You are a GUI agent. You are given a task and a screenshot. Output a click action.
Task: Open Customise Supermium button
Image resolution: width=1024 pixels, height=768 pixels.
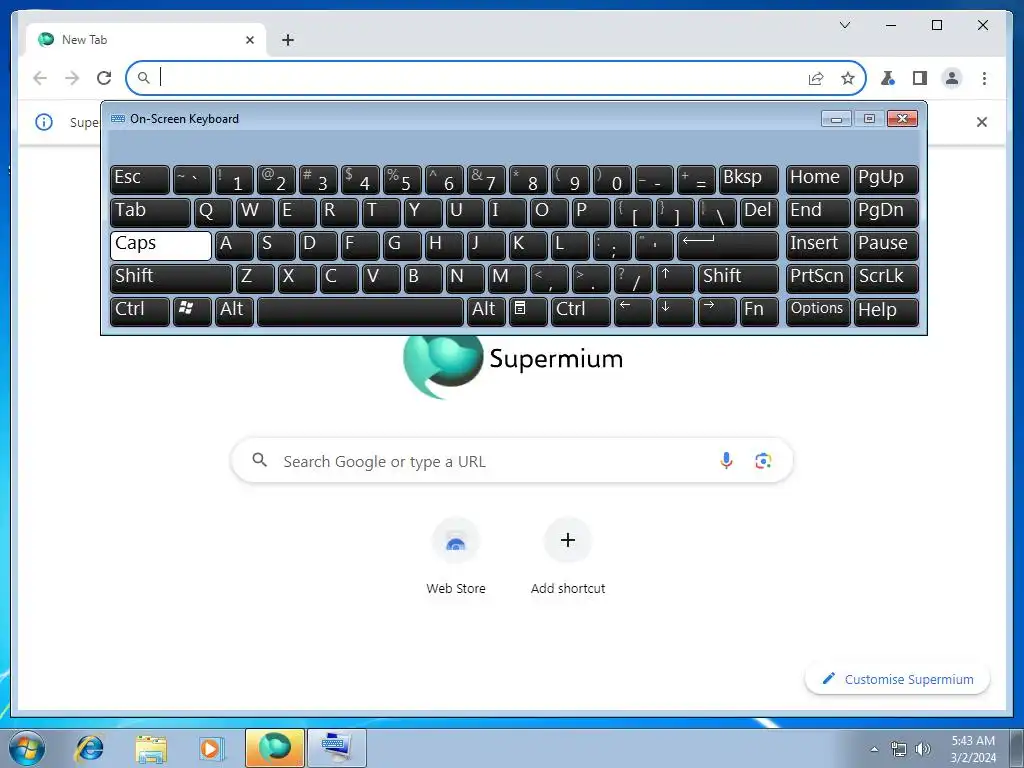pyautogui.click(x=898, y=679)
